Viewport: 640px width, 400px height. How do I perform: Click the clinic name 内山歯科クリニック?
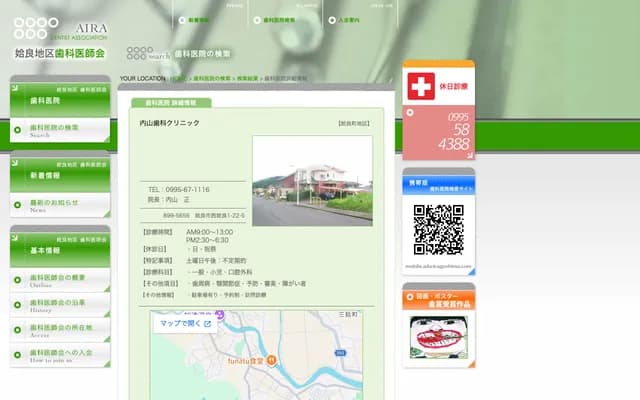169,123
